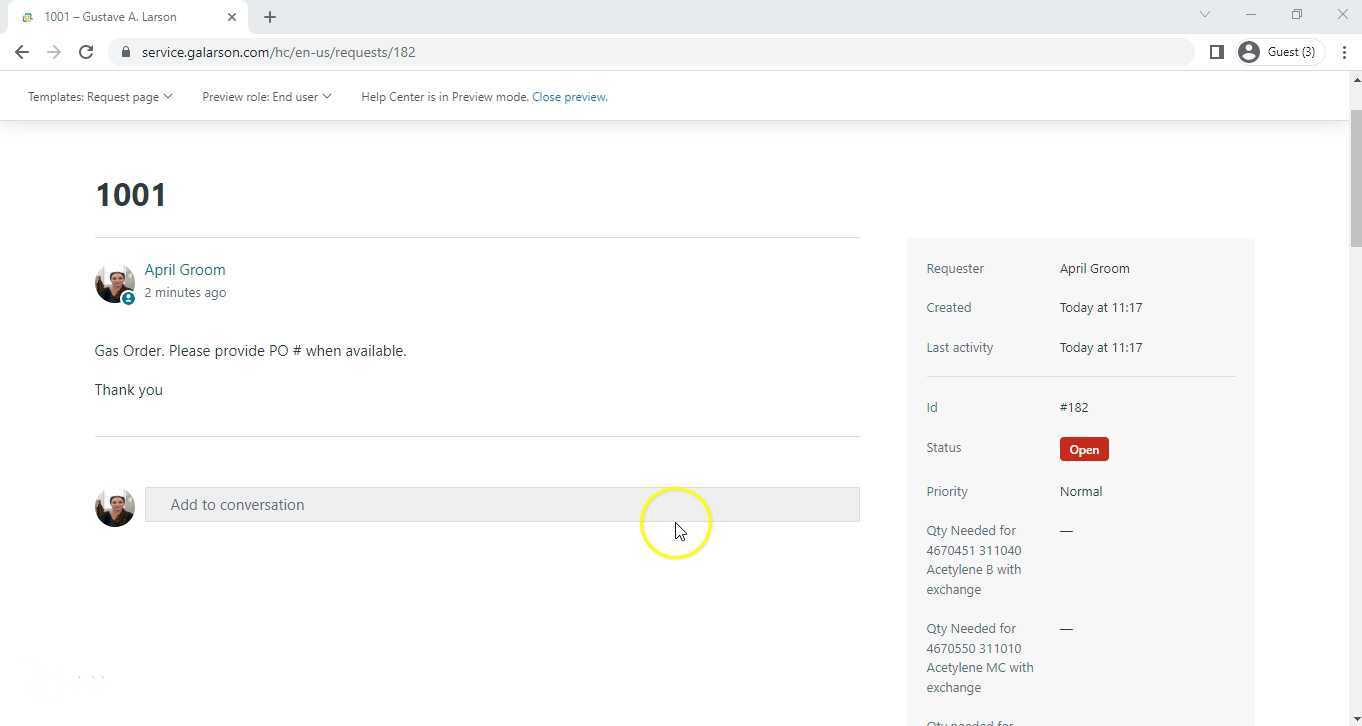The image size is (1362, 726).
Task: Open Chrome's three-dot menu
Action: (x=1344, y=52)
